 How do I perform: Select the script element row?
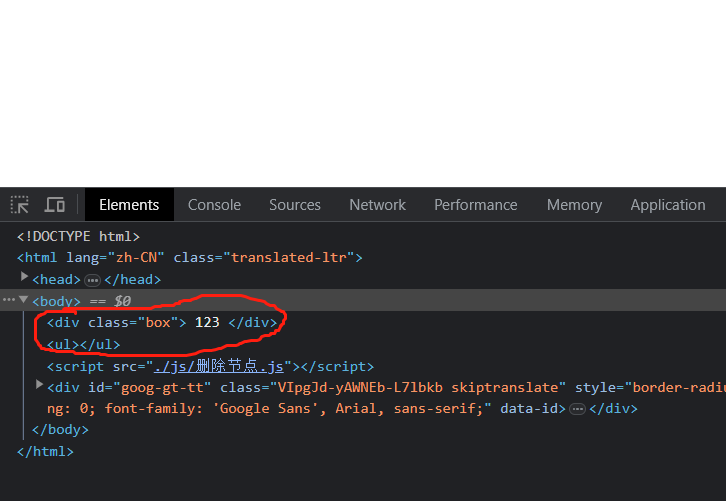click(210, 367)
